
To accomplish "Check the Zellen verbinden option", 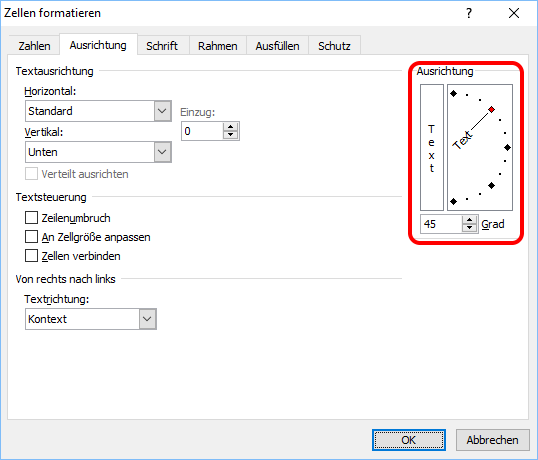I will point(31,256).
